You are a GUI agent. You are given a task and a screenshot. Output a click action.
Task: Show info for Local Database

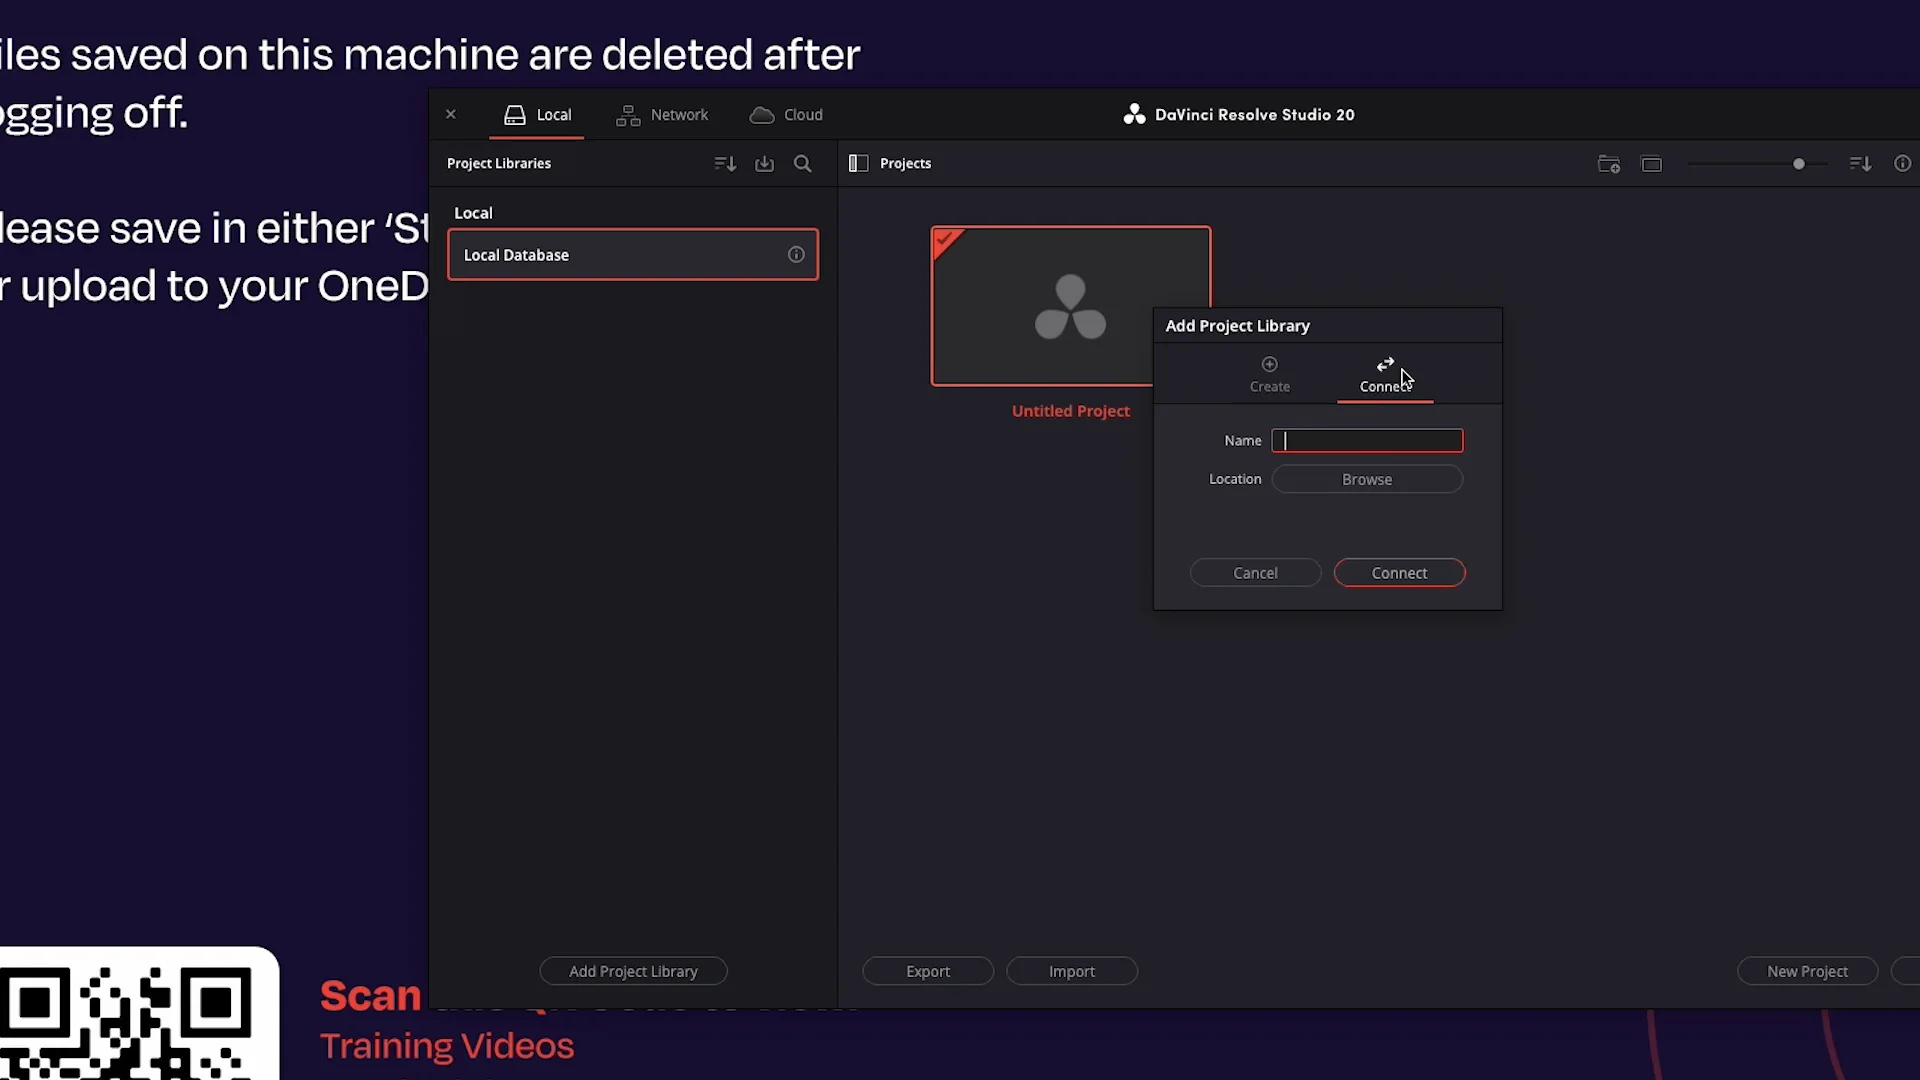tap(796, 255)
